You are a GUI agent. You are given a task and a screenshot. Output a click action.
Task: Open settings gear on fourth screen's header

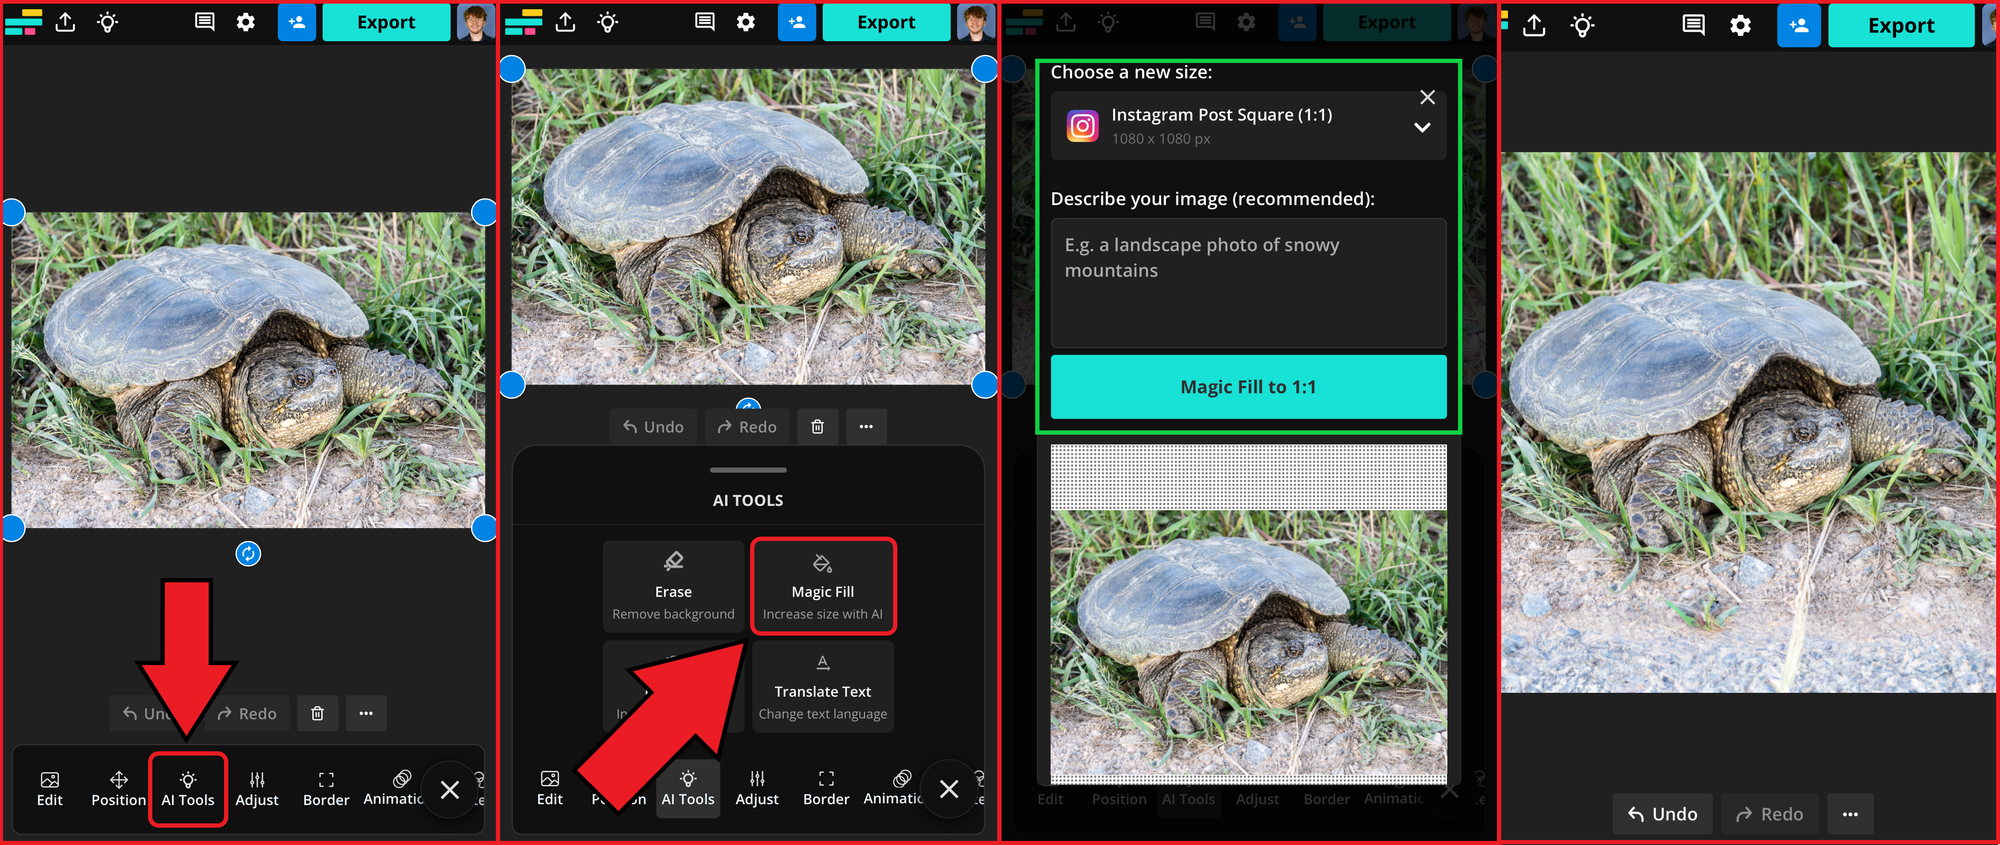point(1740,26)
